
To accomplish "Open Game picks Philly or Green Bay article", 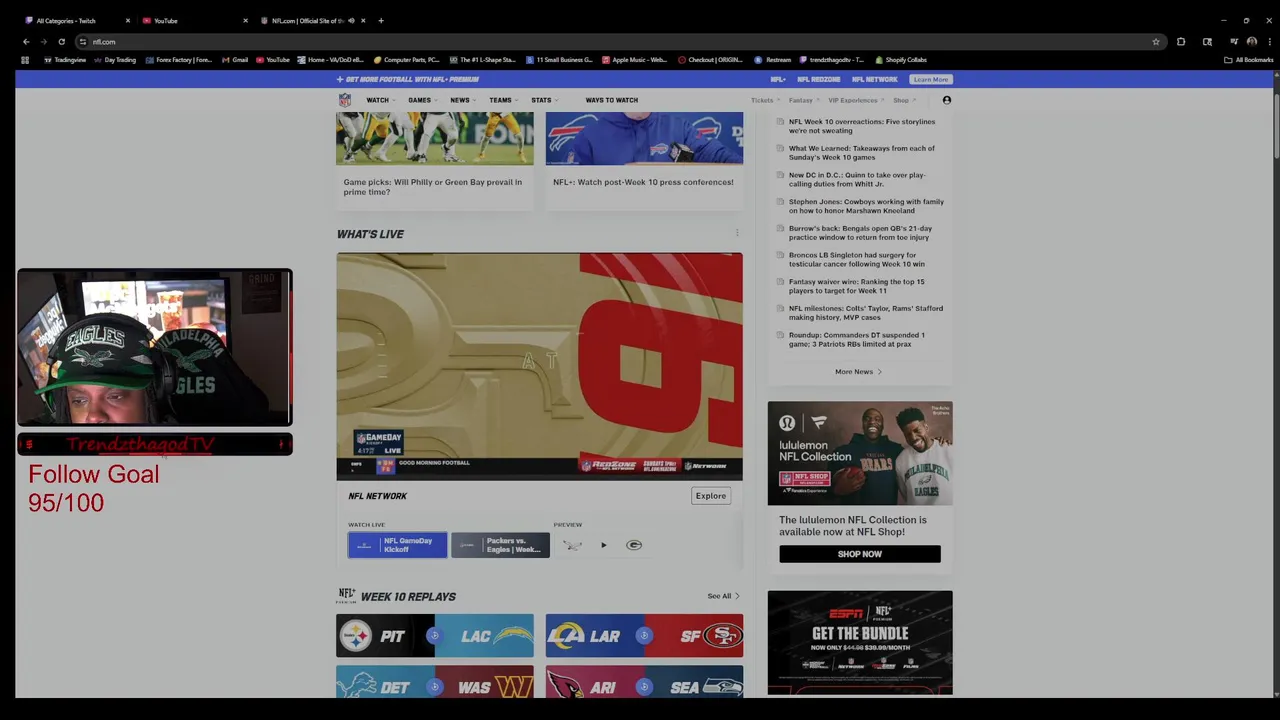I will (433, 187).
